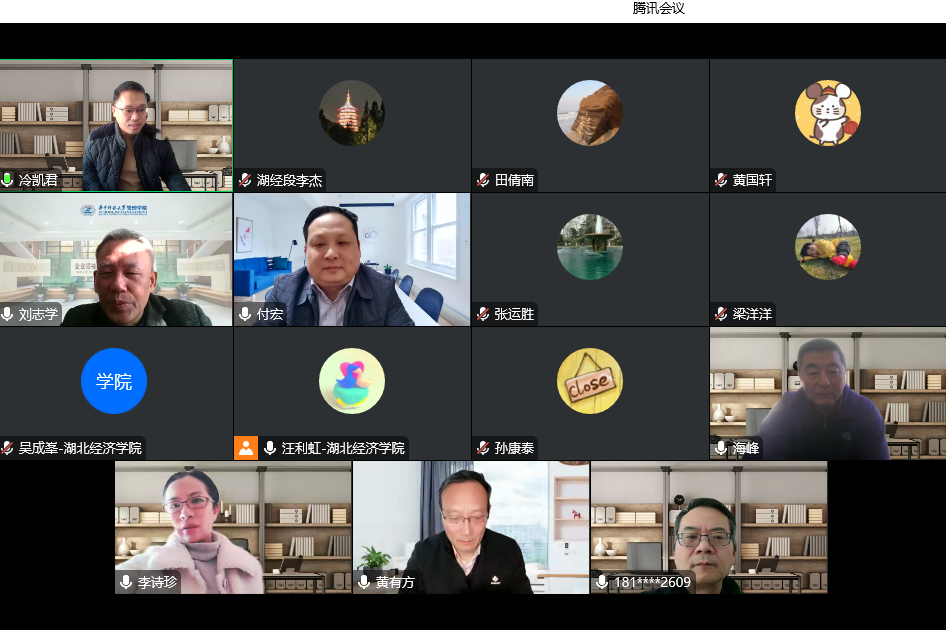Click the orange person icon beside 汪利虹
This screenshot has width=946, height=631.
(246, 448)
